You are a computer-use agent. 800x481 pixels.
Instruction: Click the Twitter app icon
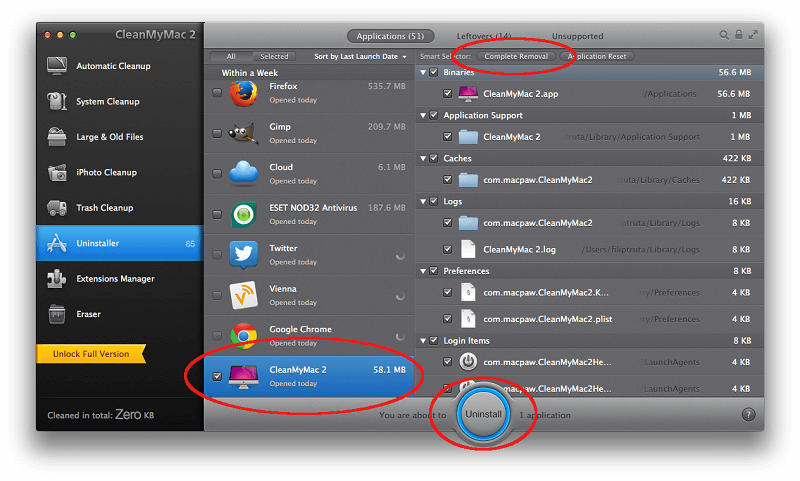243,255
